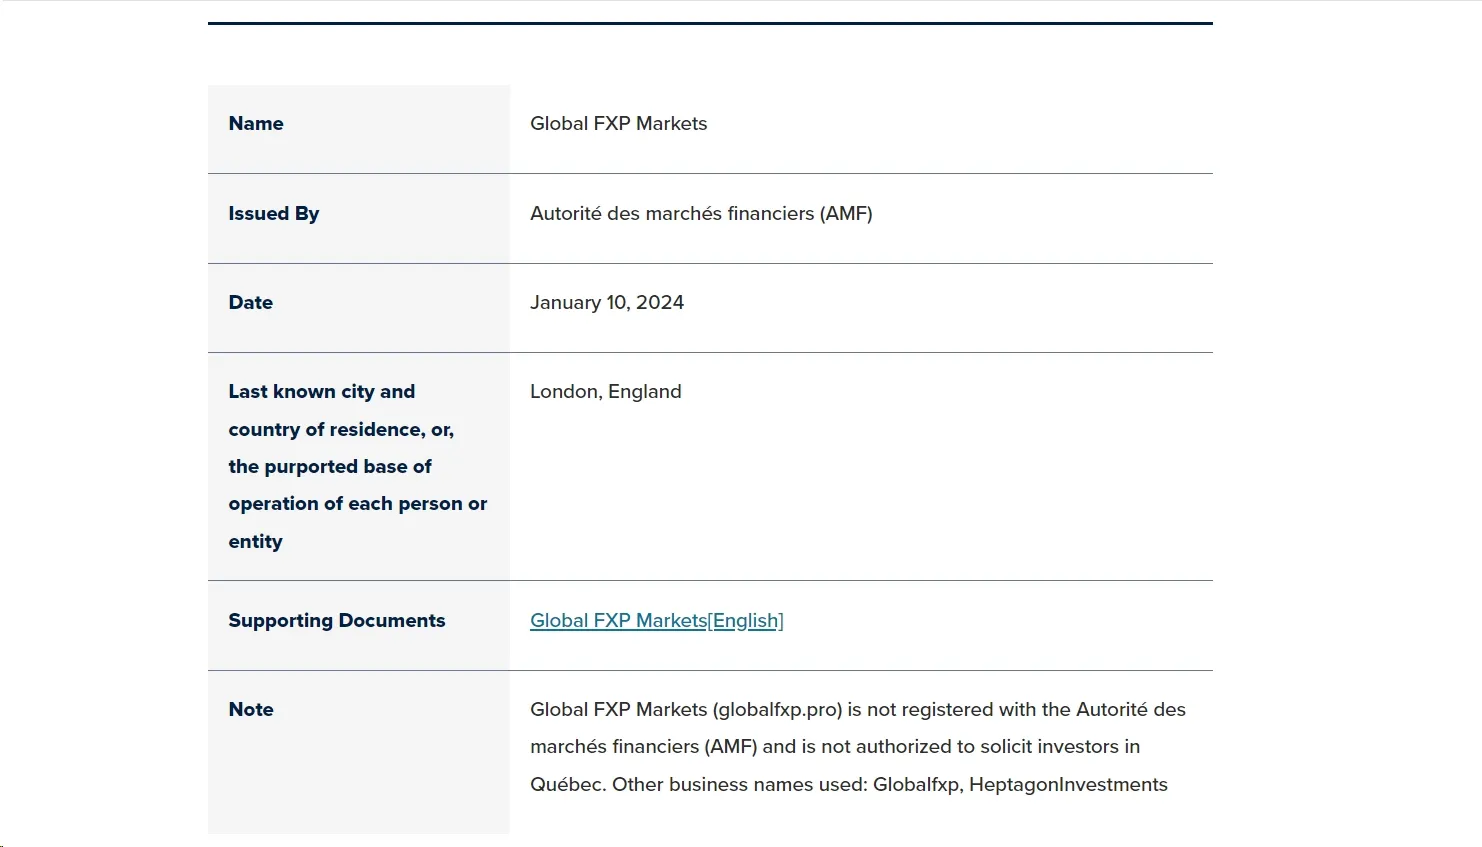Image resolution: width=1482 pixels, height=847 pixels.
Task: Click 'marchés financiers (AMF)' in the note paragraph
Action: tap(644, 747)
